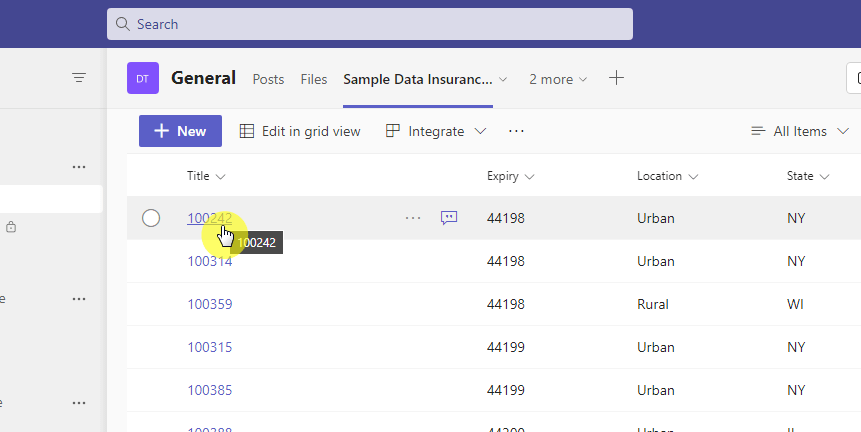Open the top sidebar item ellipsis menu

tap(79, 166)
